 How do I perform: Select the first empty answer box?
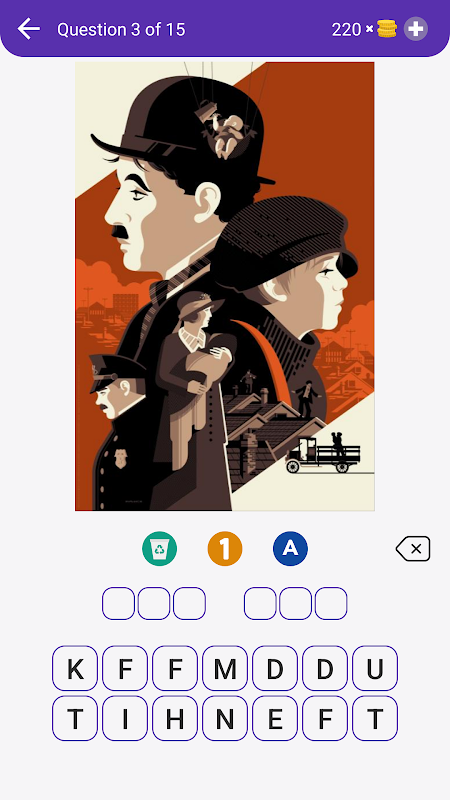pos(118,604)
